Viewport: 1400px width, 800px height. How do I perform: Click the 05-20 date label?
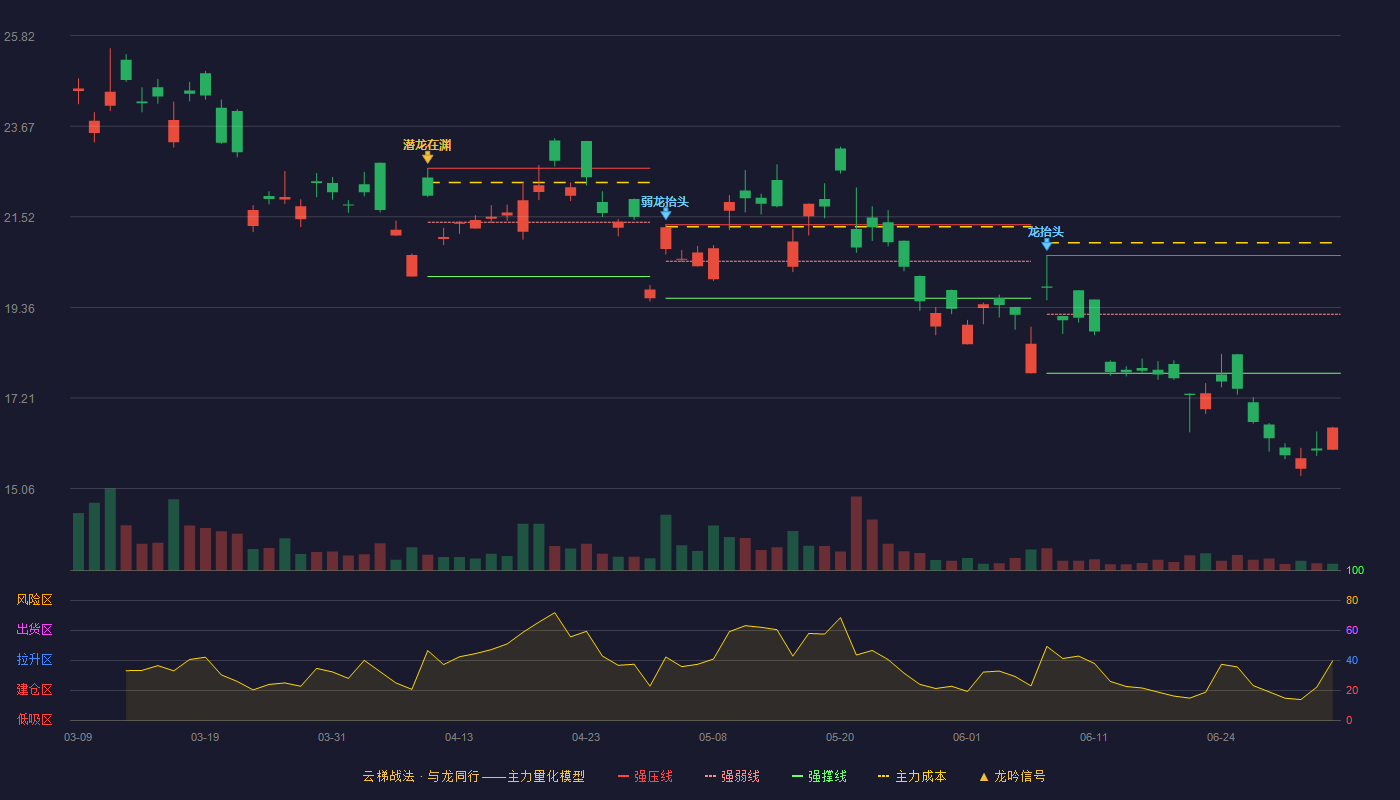point(840,737)
